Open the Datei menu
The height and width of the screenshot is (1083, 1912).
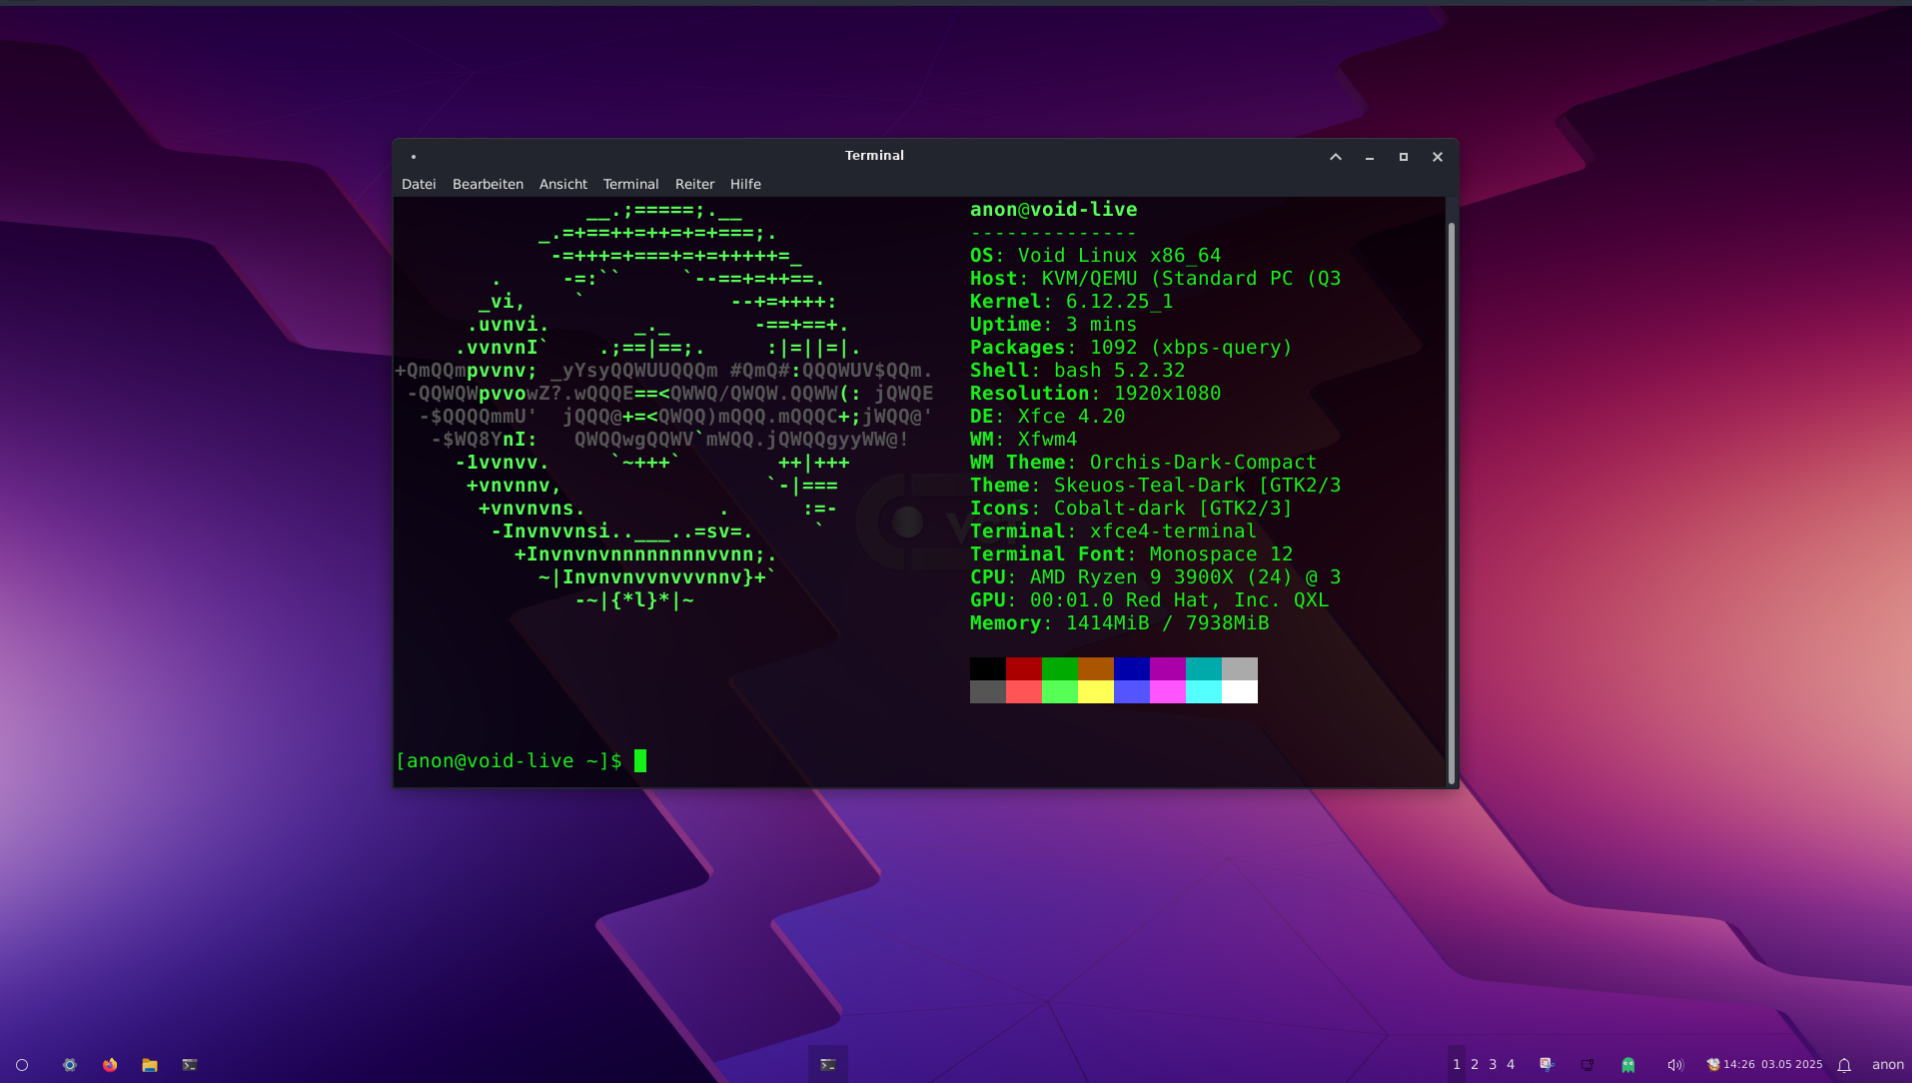418,184
